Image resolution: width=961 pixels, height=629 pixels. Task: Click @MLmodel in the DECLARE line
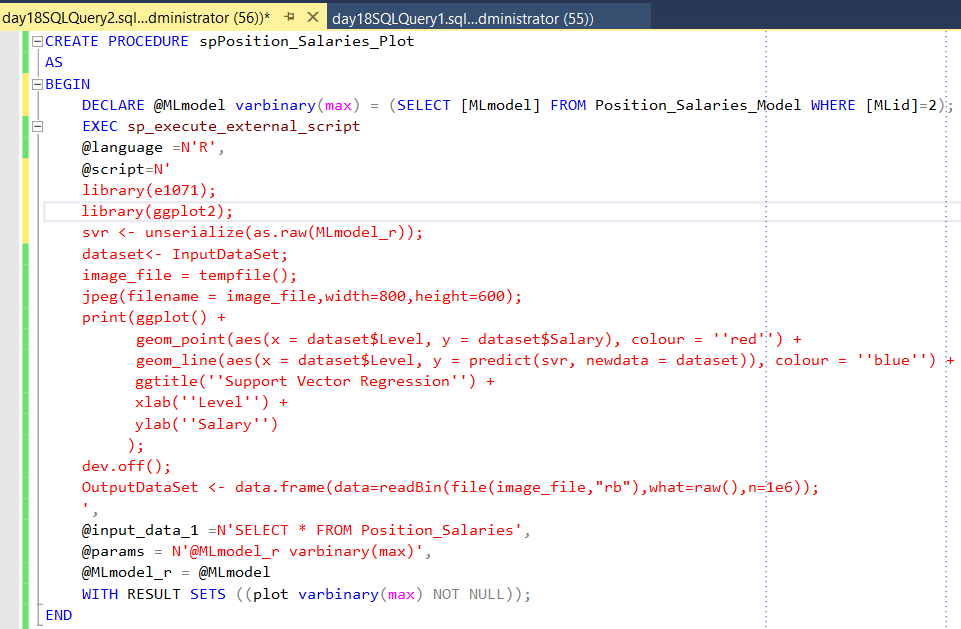pos(189,105)
